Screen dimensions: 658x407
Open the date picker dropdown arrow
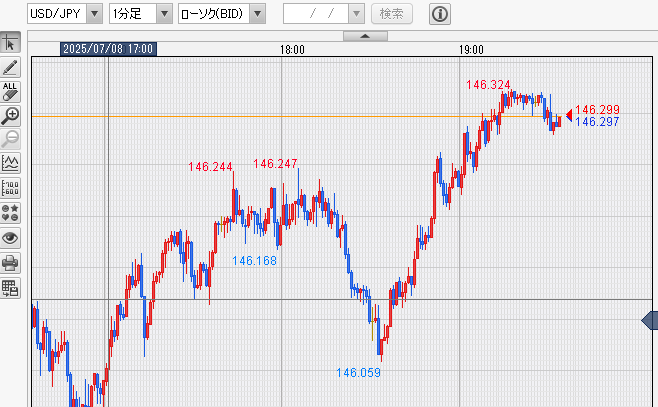356,14
